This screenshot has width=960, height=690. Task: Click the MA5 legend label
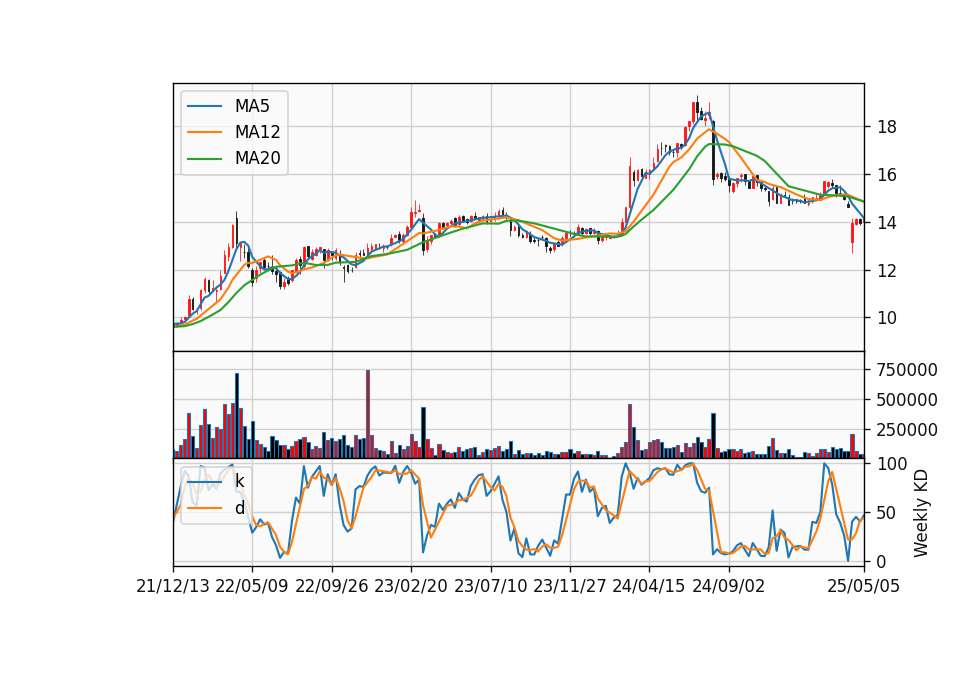pyautogui.click(x=252, y=106)
